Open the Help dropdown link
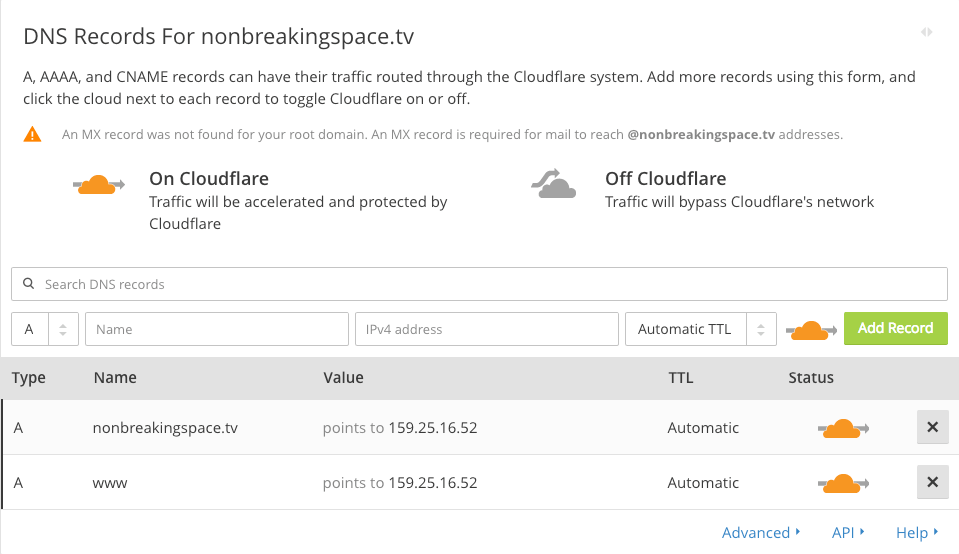959x554 pixels. tap(917, 533)
